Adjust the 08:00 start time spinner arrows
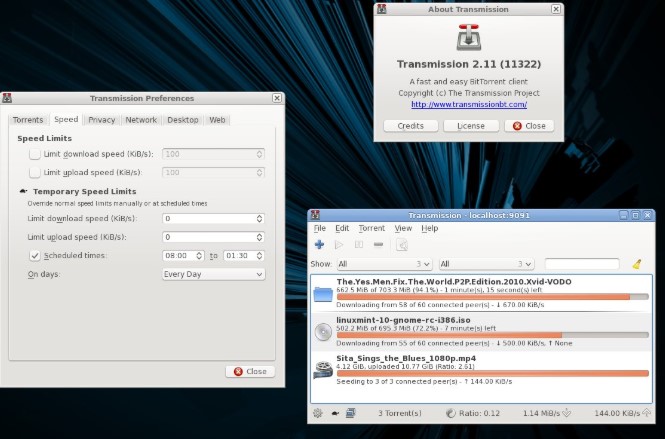The width and height of the screenshot is (665, 439). point(199,256)
